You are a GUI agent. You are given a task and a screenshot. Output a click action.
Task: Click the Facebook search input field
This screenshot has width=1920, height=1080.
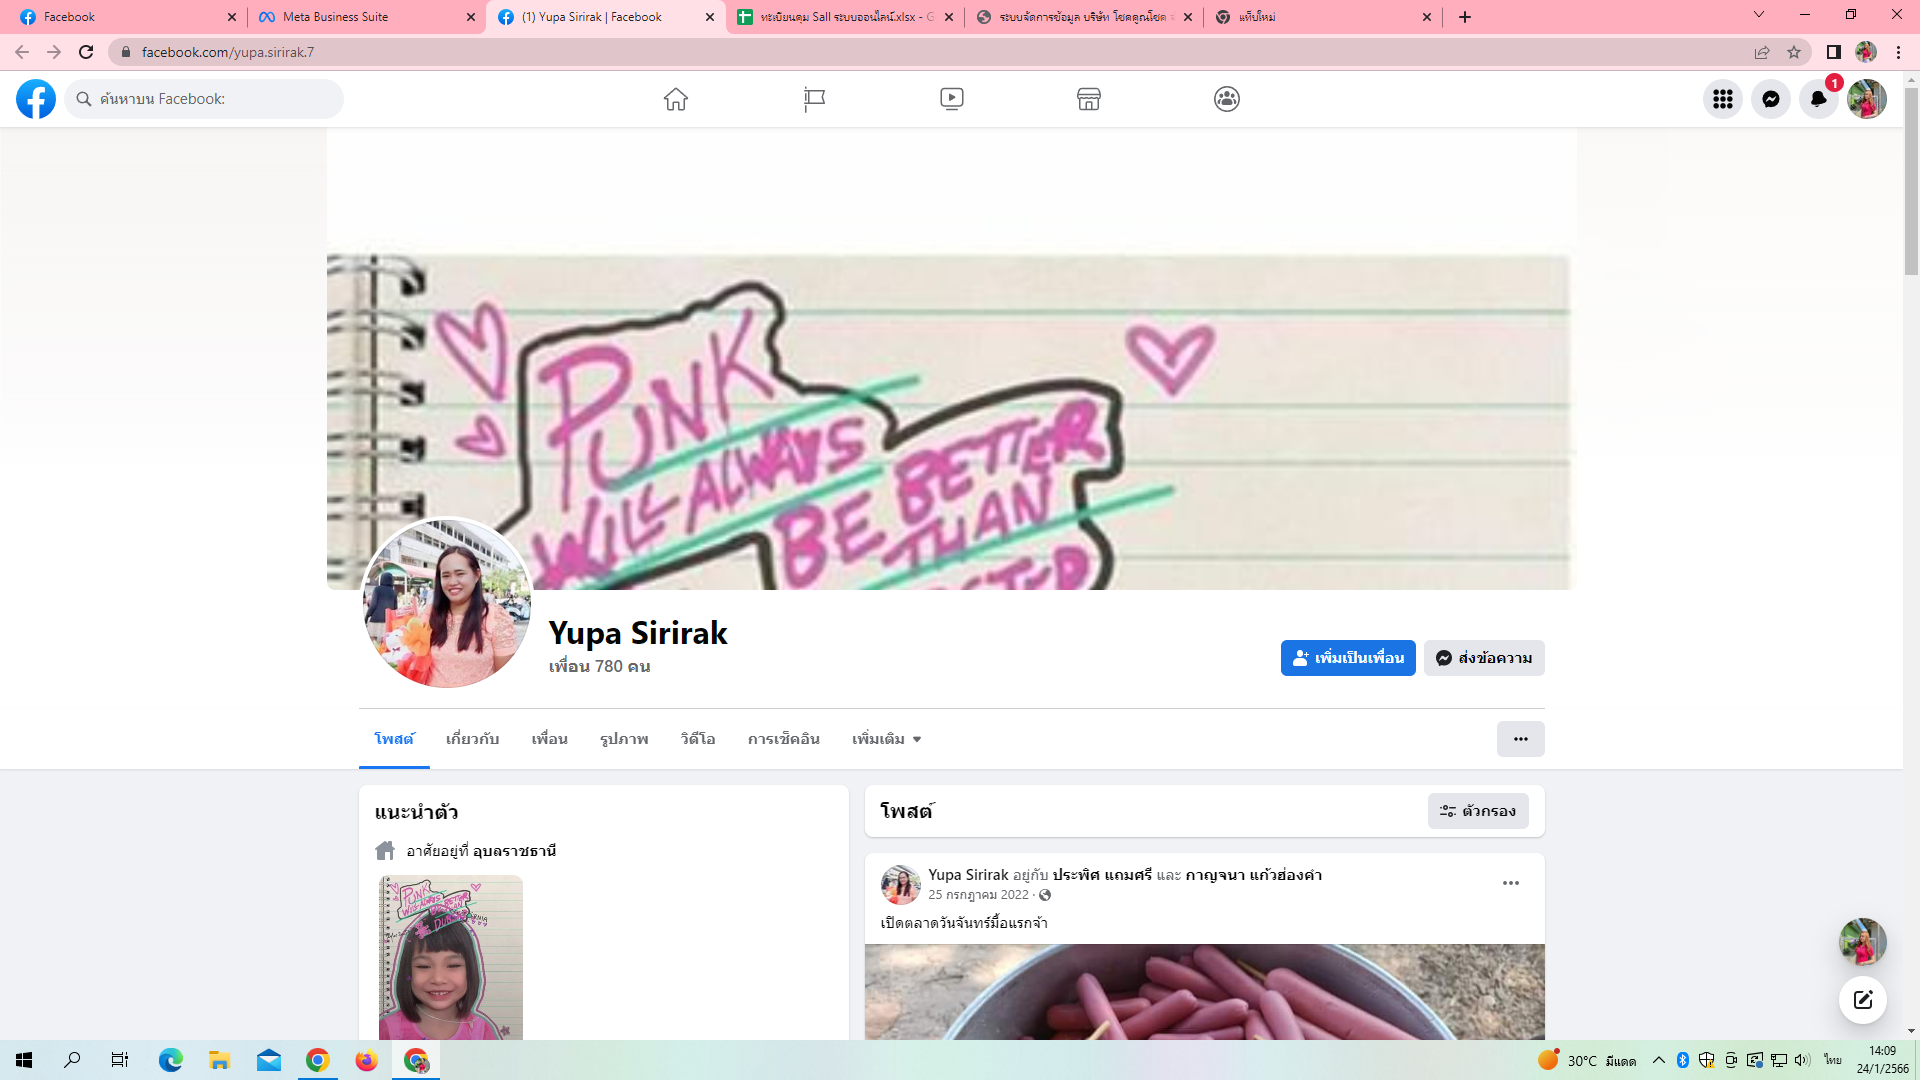215,99
